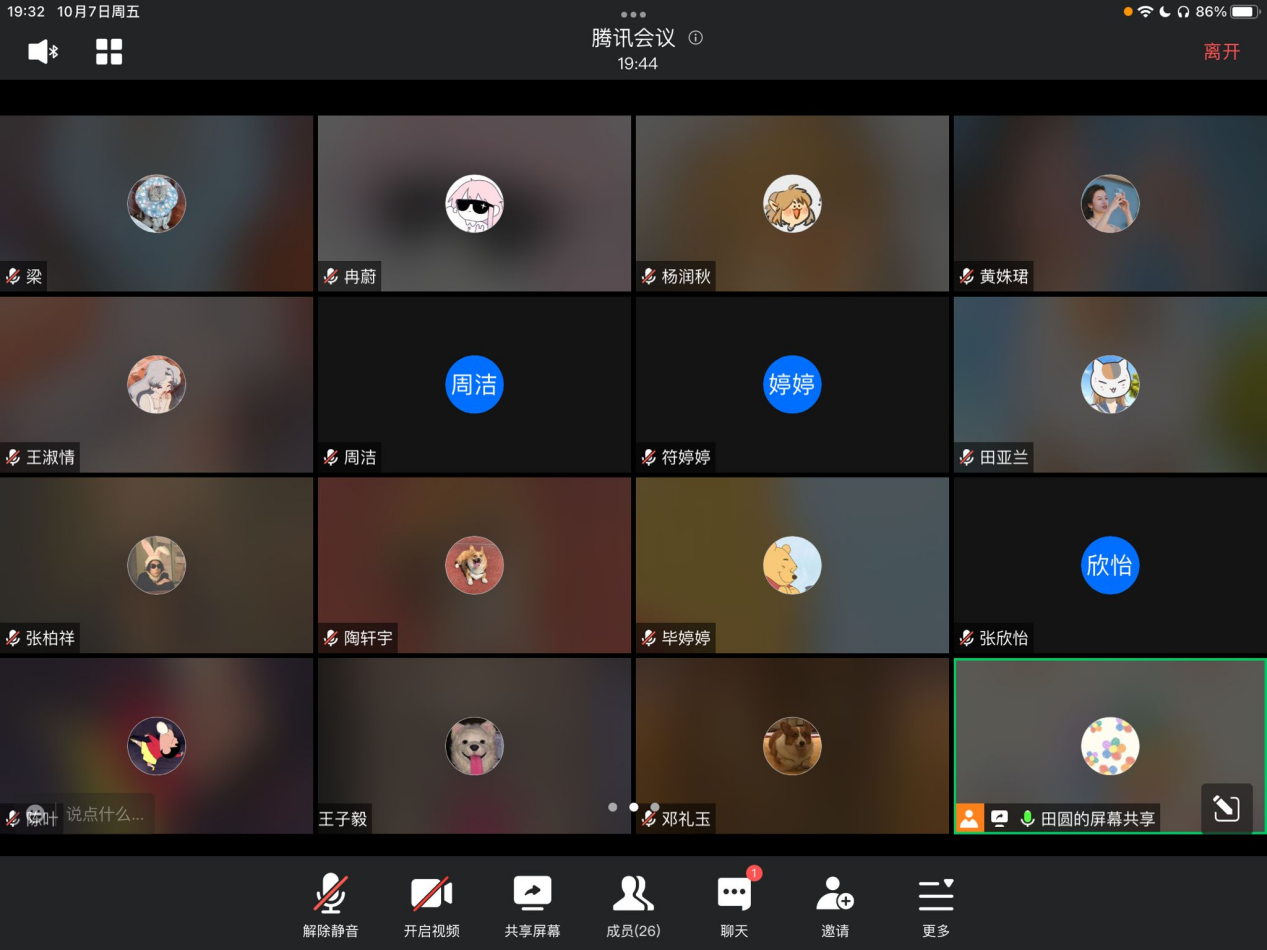Tap 冉蔚 sunglasses avatar tile

(474, 204)
